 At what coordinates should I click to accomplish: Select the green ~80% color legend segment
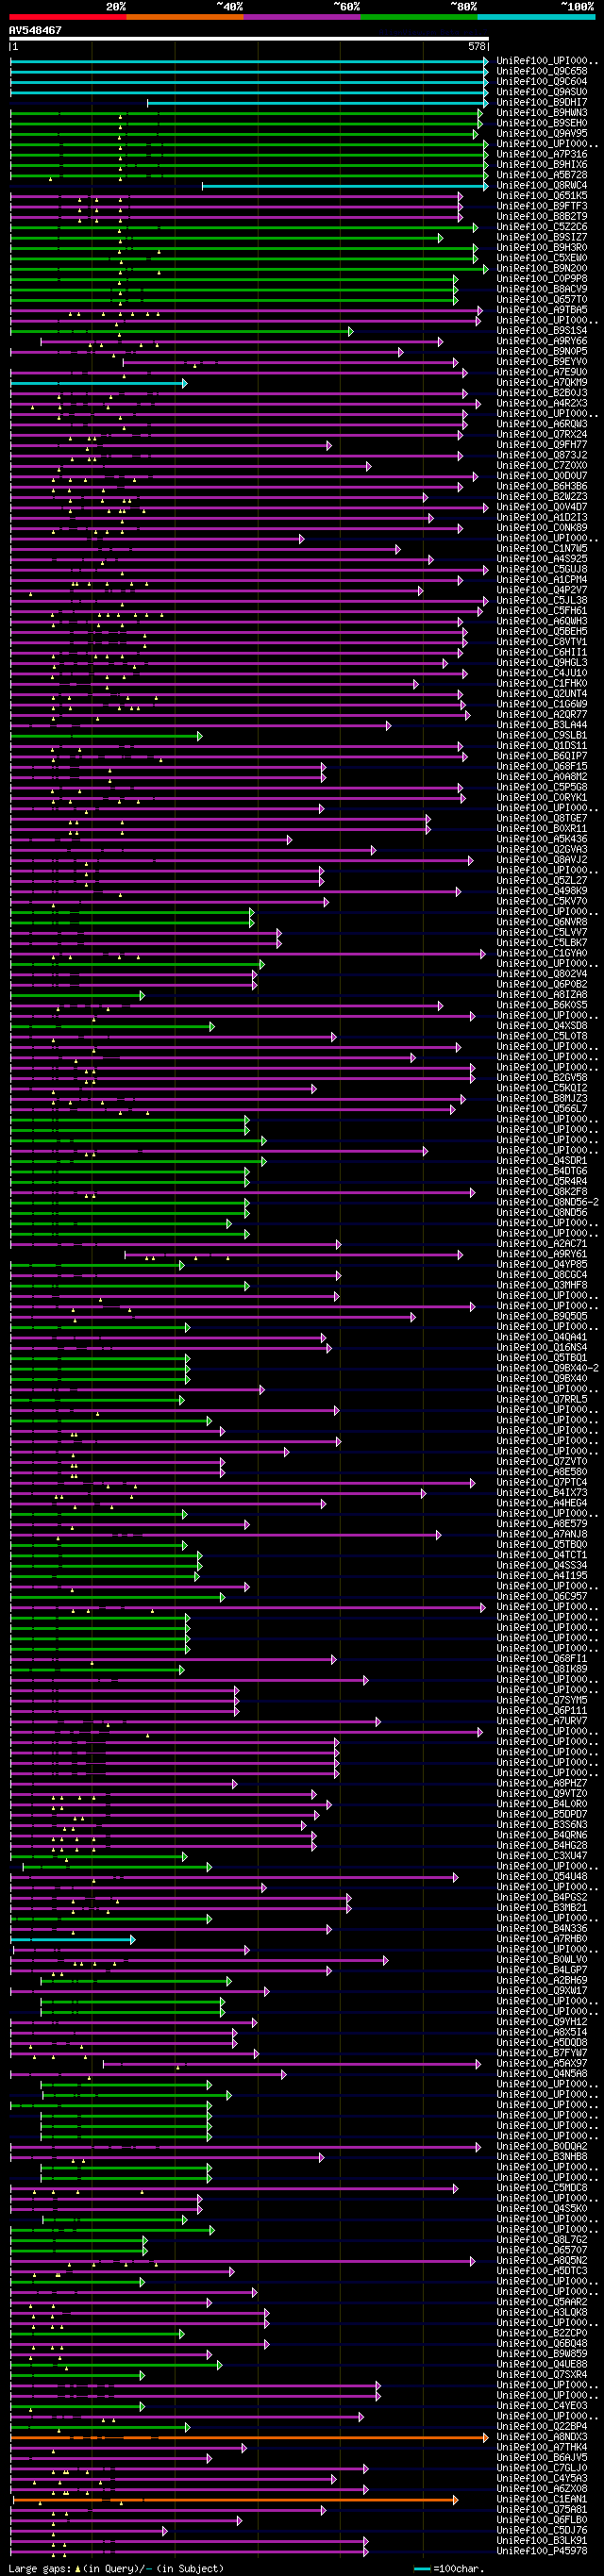[418, 17]
